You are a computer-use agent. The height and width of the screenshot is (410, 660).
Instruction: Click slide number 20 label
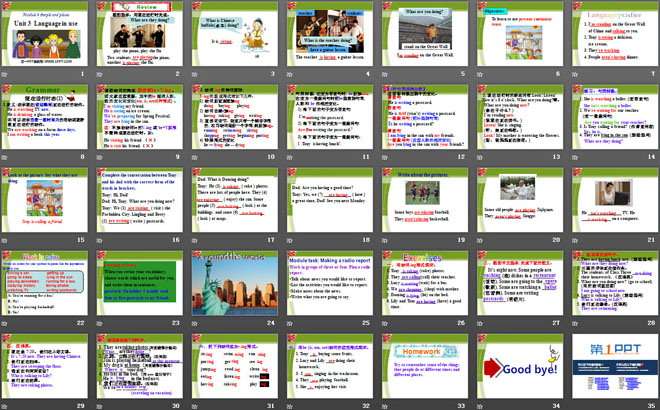pos(556,240)
